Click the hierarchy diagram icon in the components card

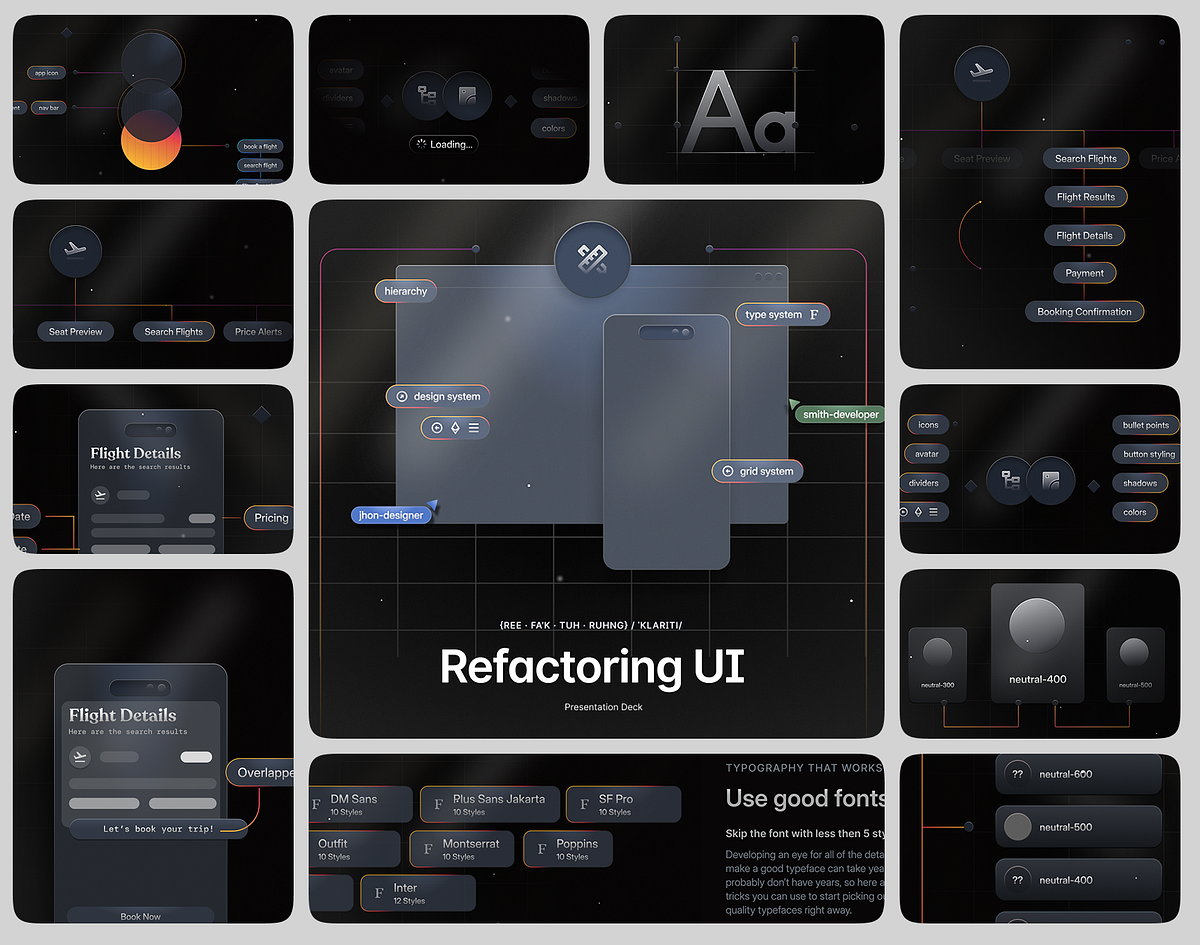point(1009,480)
